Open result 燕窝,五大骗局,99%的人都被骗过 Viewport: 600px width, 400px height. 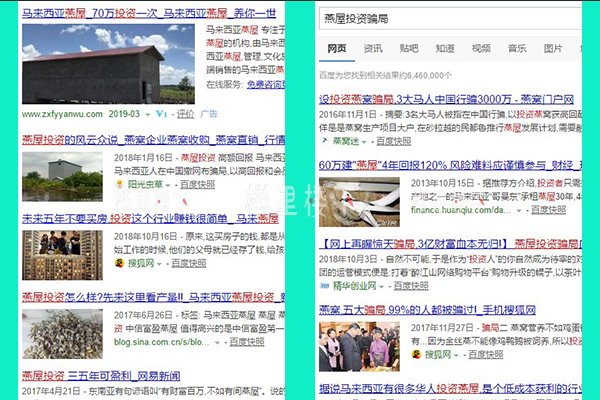427,310
